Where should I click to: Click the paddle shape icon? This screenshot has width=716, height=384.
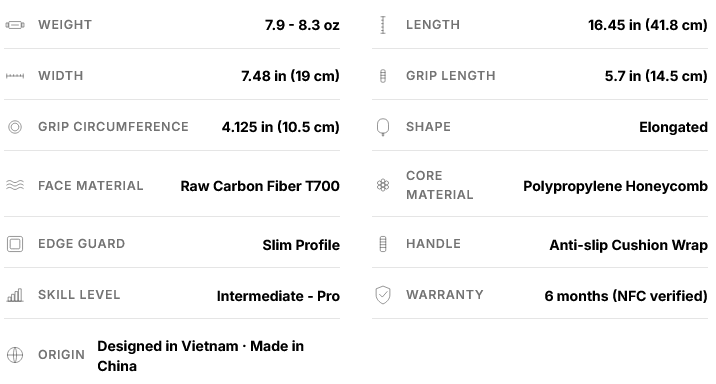coord(383,127)
